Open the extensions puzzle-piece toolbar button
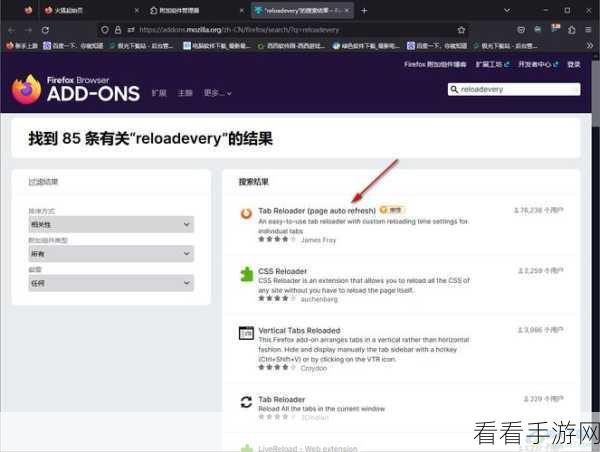This screenshot has height=452, width=600. point(572,30)
